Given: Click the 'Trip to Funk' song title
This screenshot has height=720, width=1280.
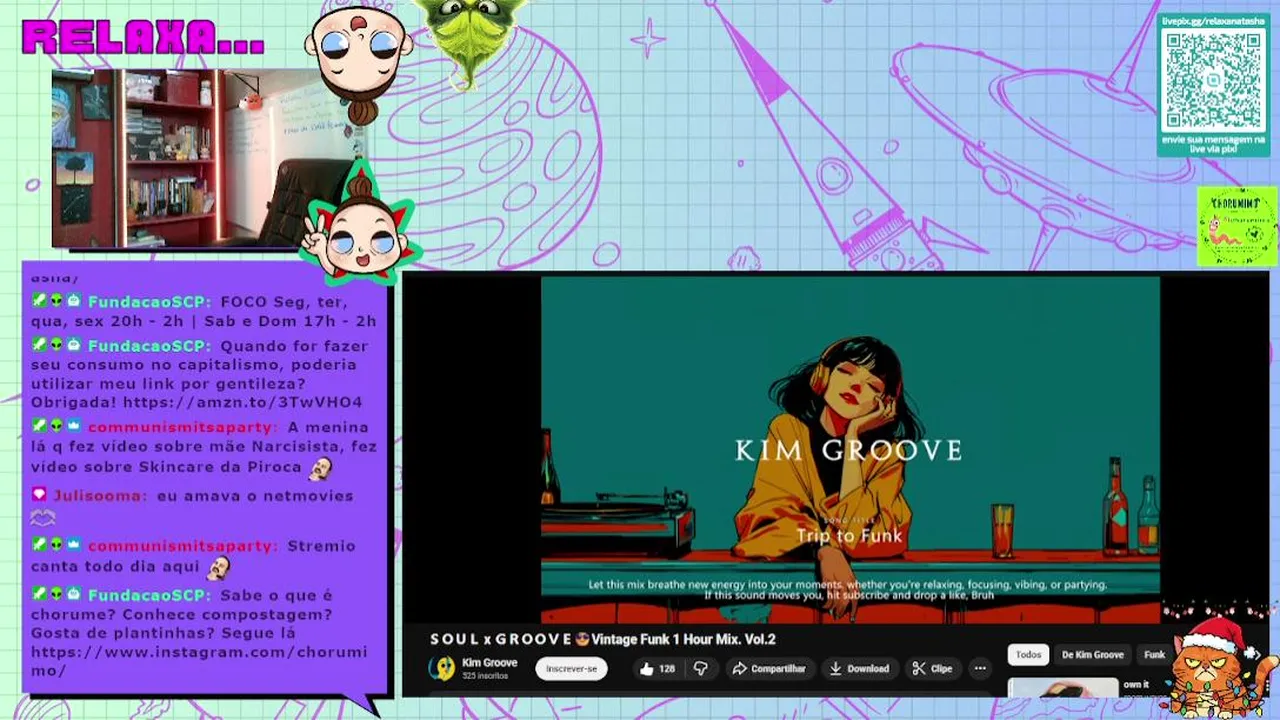Looking at the screenshot, I should pyautogui.click(x=849, y=536).
